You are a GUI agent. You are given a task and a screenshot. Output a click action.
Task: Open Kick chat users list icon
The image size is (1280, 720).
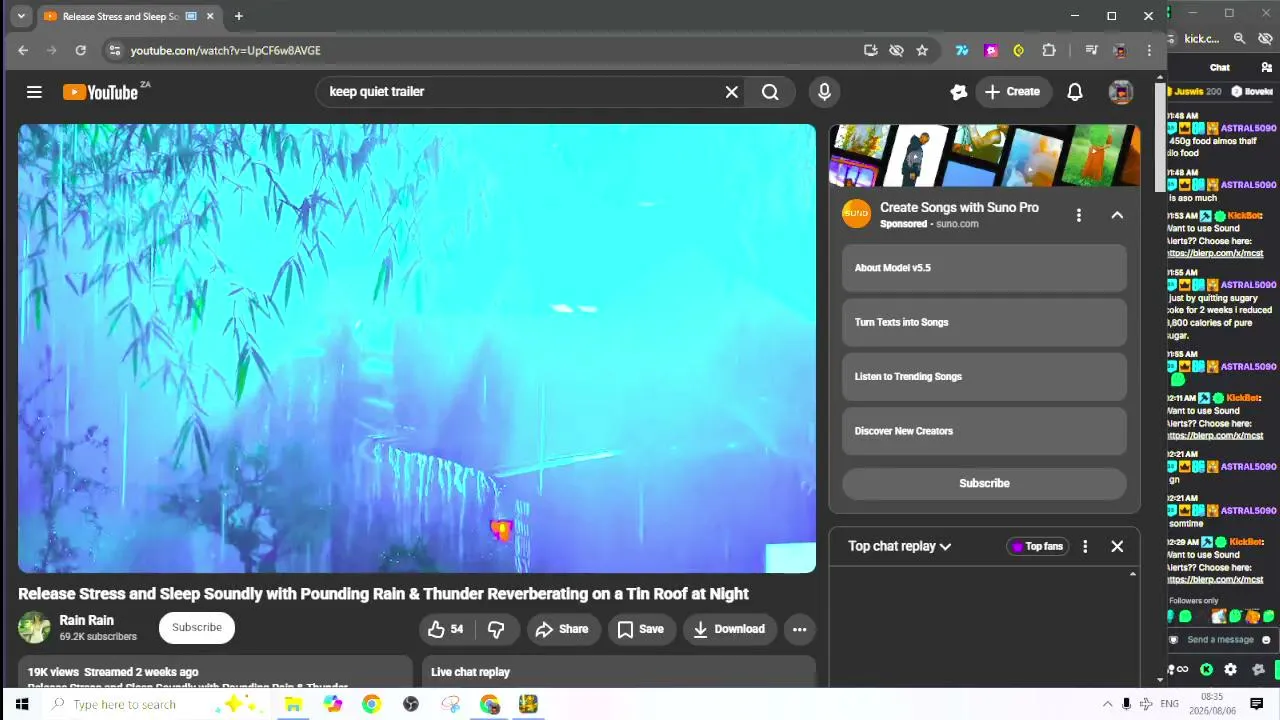(x=1266, y=67)
